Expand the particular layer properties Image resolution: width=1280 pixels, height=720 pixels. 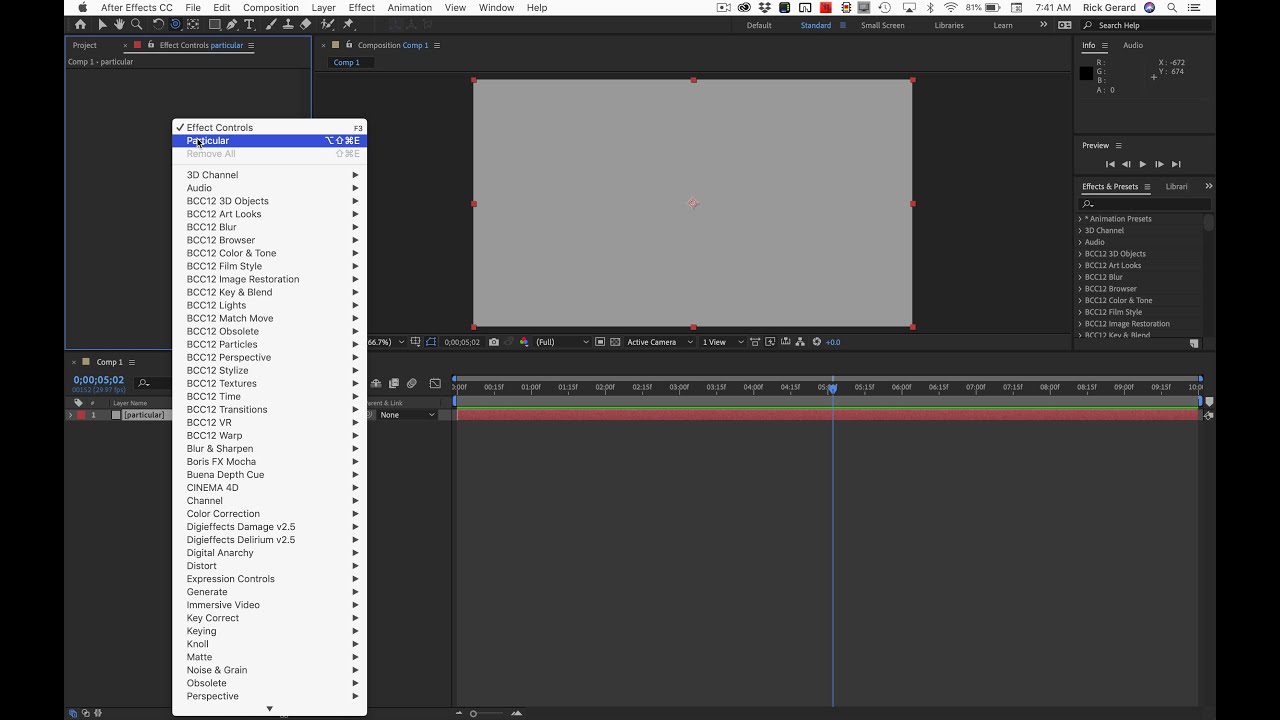(70, 415)
